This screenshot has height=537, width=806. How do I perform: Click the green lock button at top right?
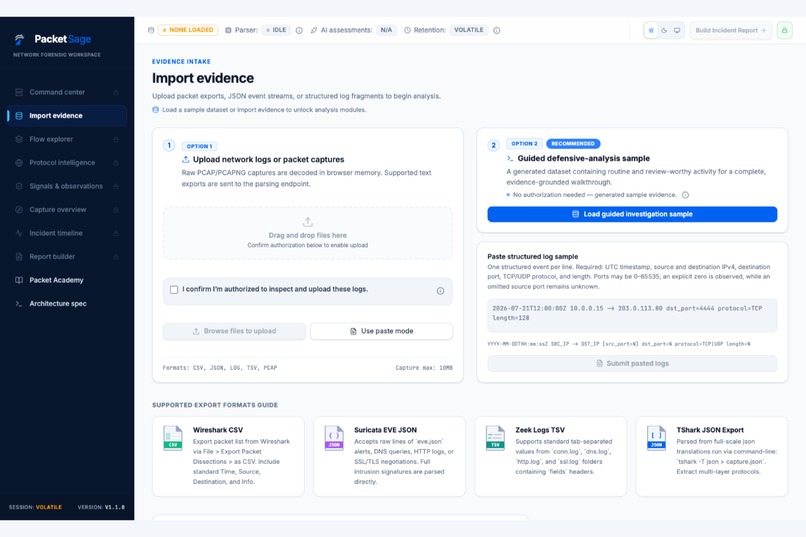point(784,30)
